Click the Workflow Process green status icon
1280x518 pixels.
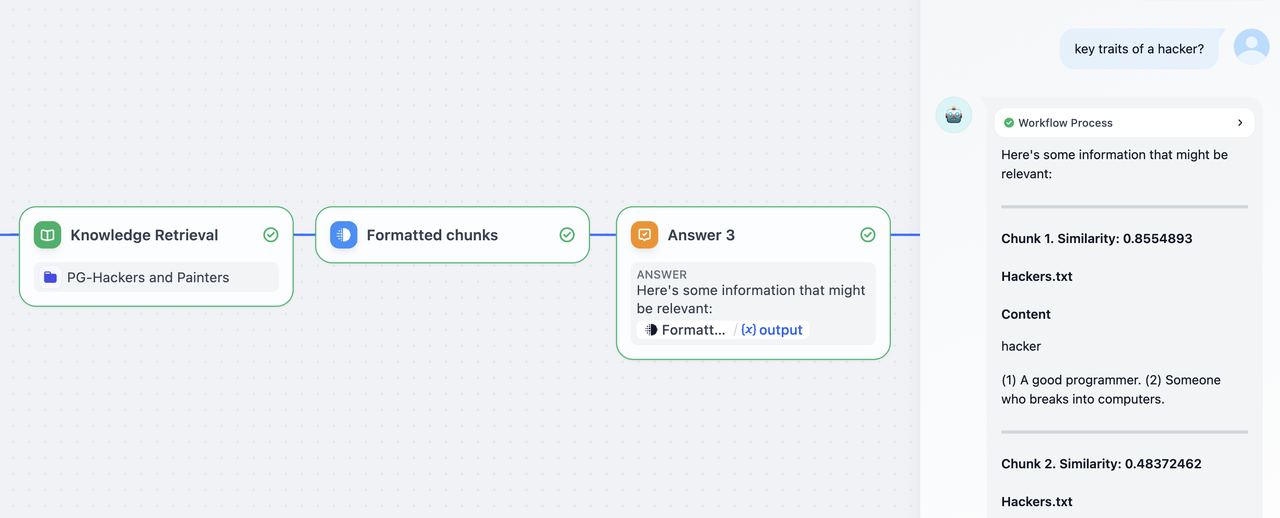pos(1009,123)
